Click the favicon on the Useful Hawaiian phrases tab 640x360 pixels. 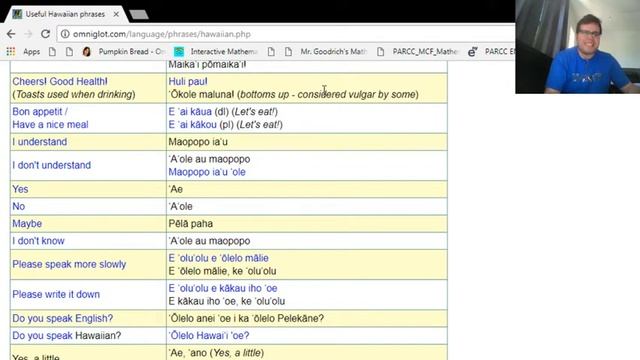[x=17, y=14]
